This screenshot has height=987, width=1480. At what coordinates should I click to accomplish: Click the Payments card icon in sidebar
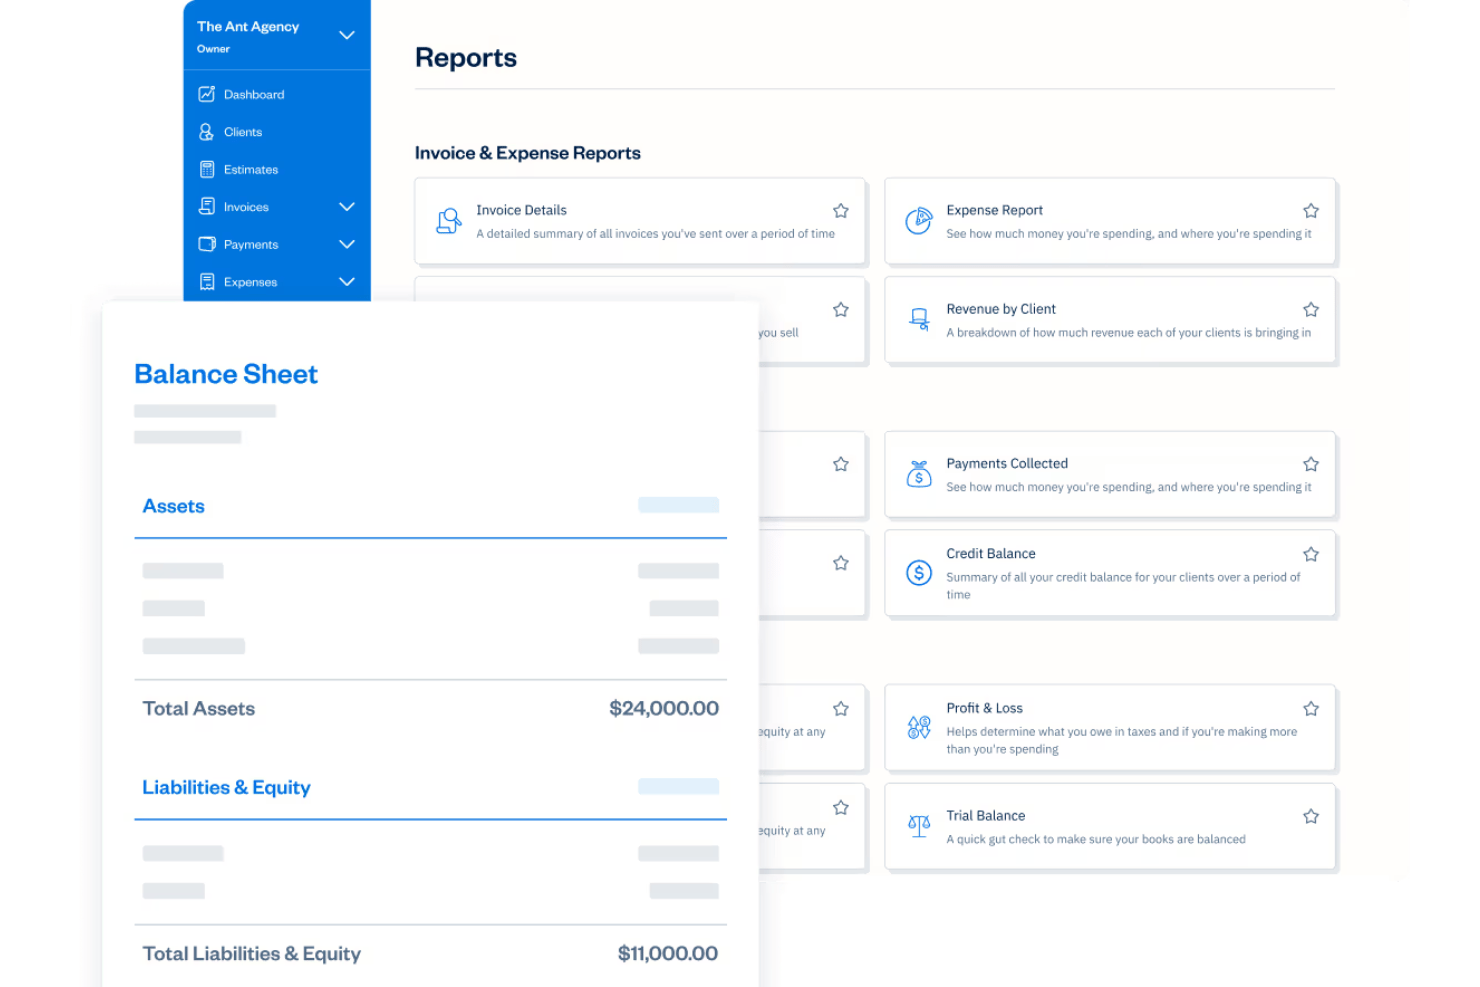(x=207, y=244)
